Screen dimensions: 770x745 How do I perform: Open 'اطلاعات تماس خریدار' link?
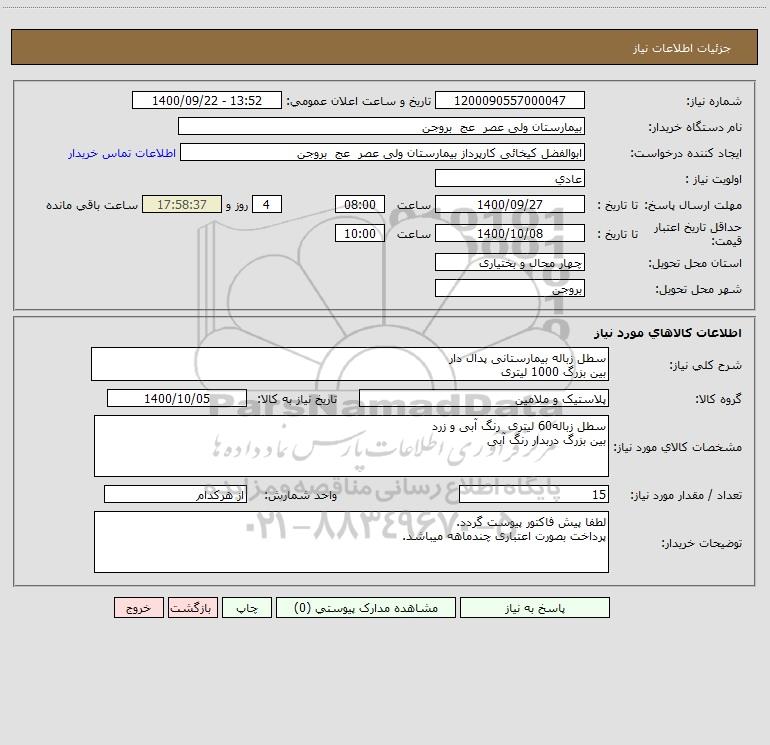point(122,153)
